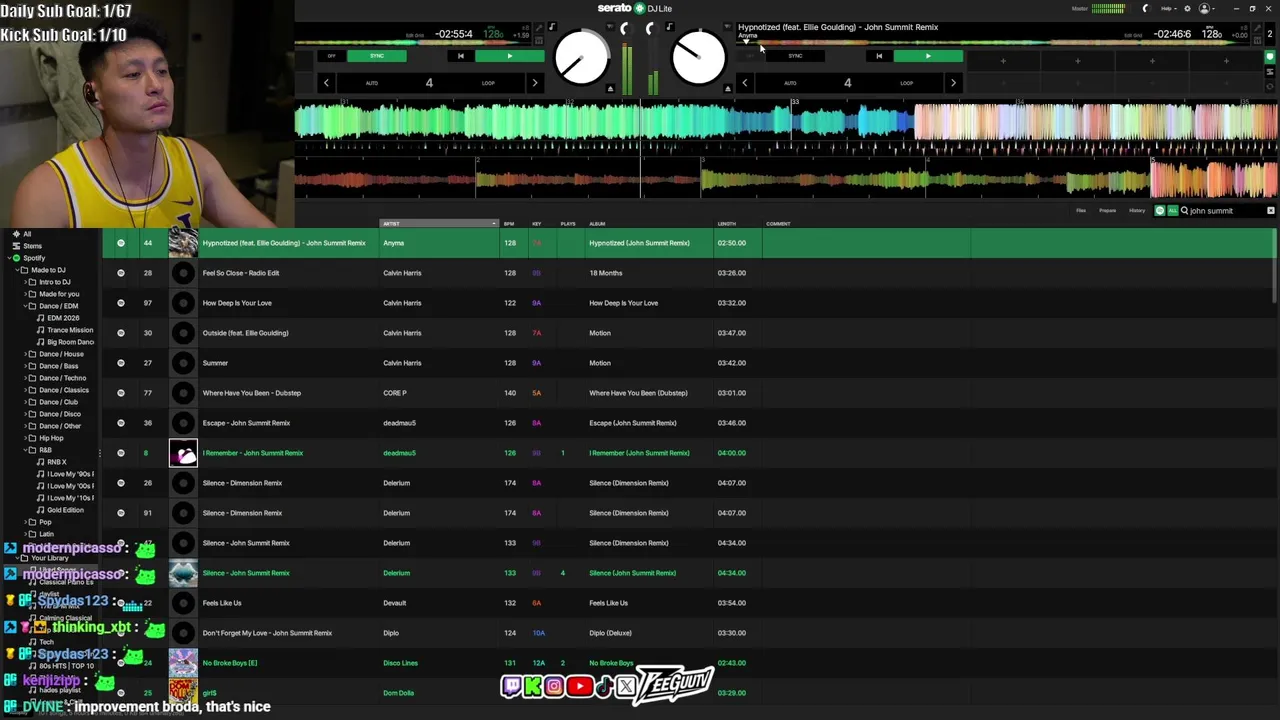Screen dimensions: 1280x720
Task: Open the Trance Mission playlist
Action: (69, 330)
